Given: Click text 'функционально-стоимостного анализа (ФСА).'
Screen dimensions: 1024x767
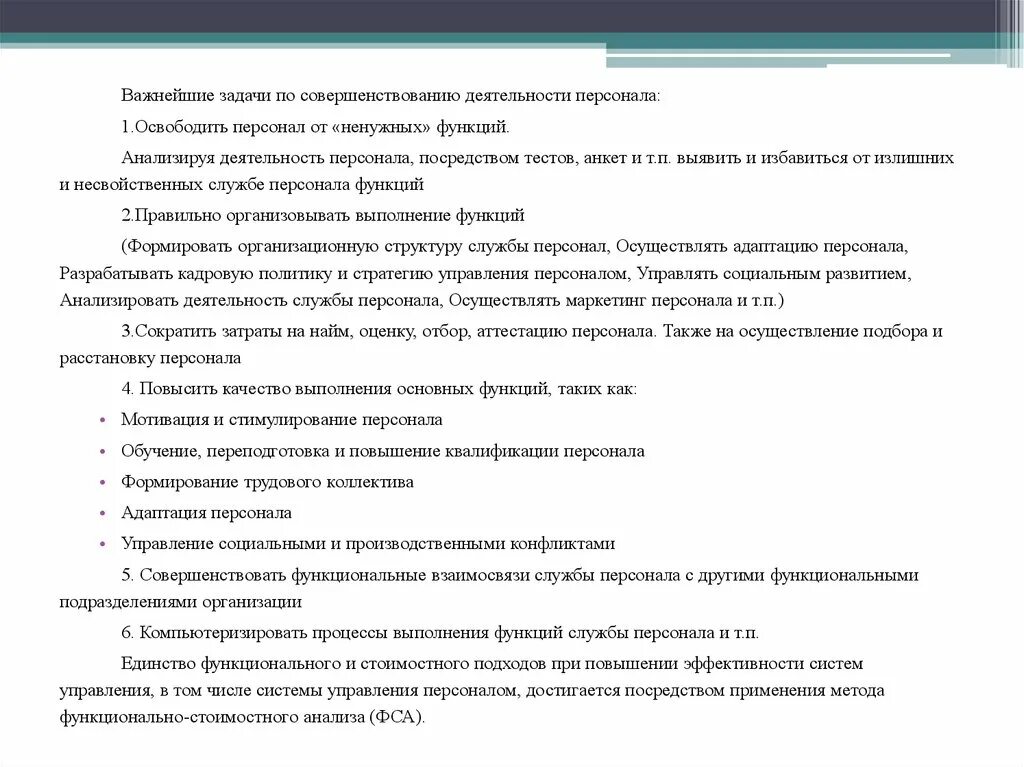Looking at the screenshot, I should pos(242,718).
